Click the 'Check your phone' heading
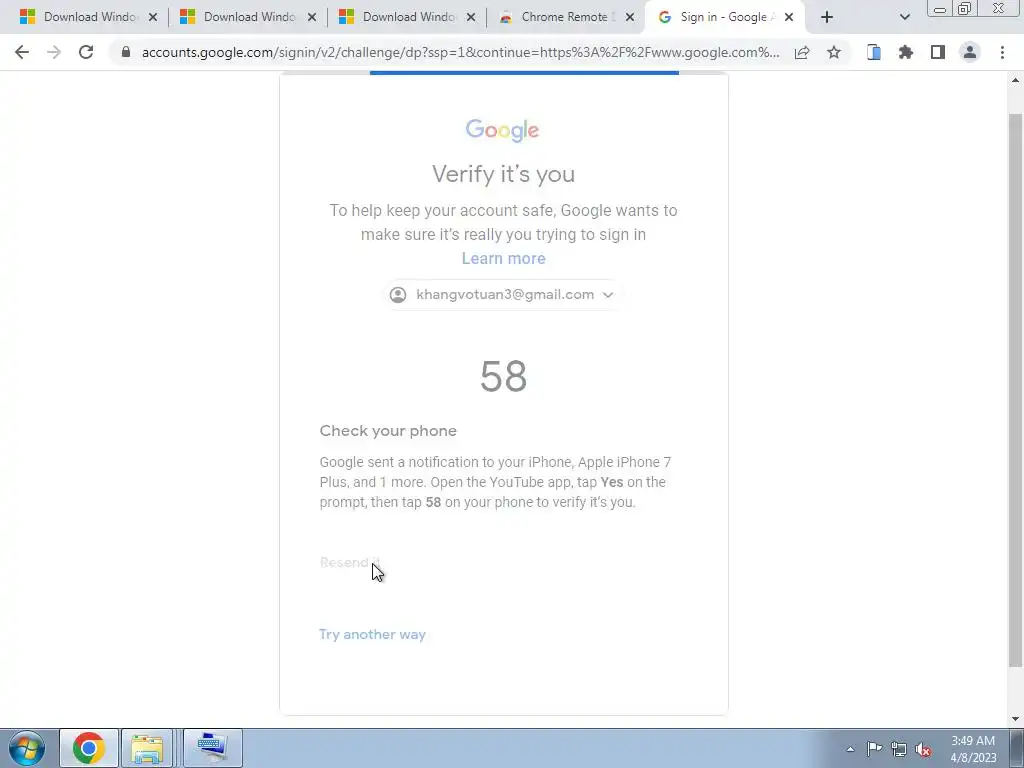Viewport: 1024px width, 768px height. pos(388,431)
